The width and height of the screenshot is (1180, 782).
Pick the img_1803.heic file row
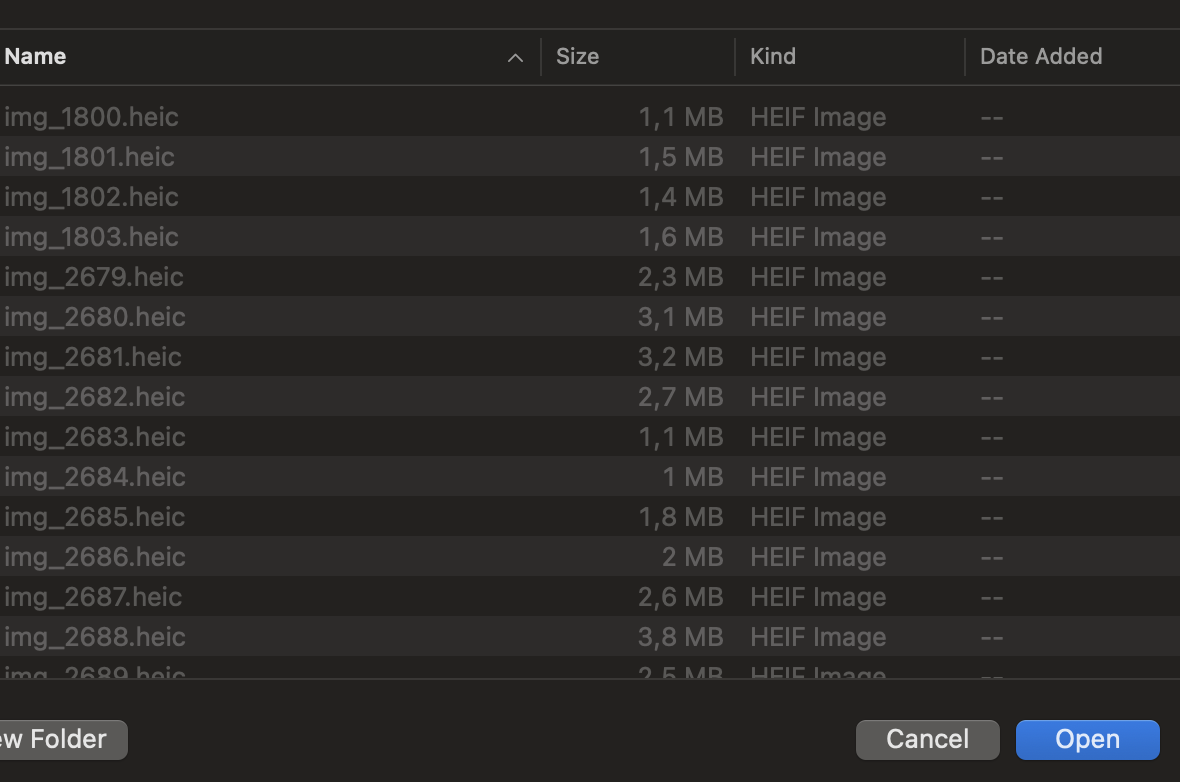[x=92, y=237]
